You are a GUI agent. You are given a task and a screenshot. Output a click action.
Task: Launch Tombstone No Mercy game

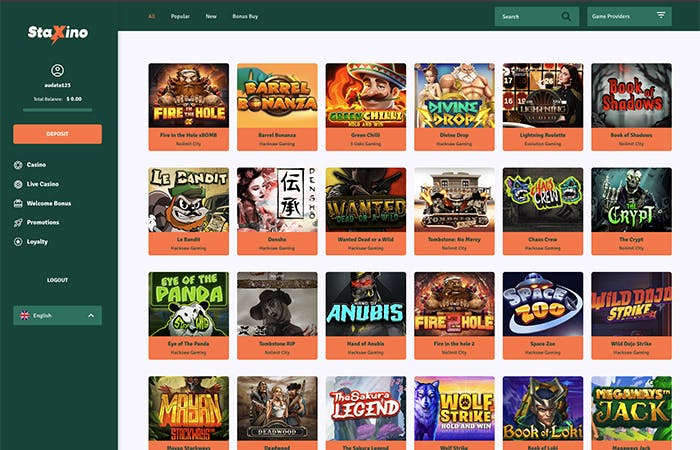pyautogui.click(x=454, y=211)
